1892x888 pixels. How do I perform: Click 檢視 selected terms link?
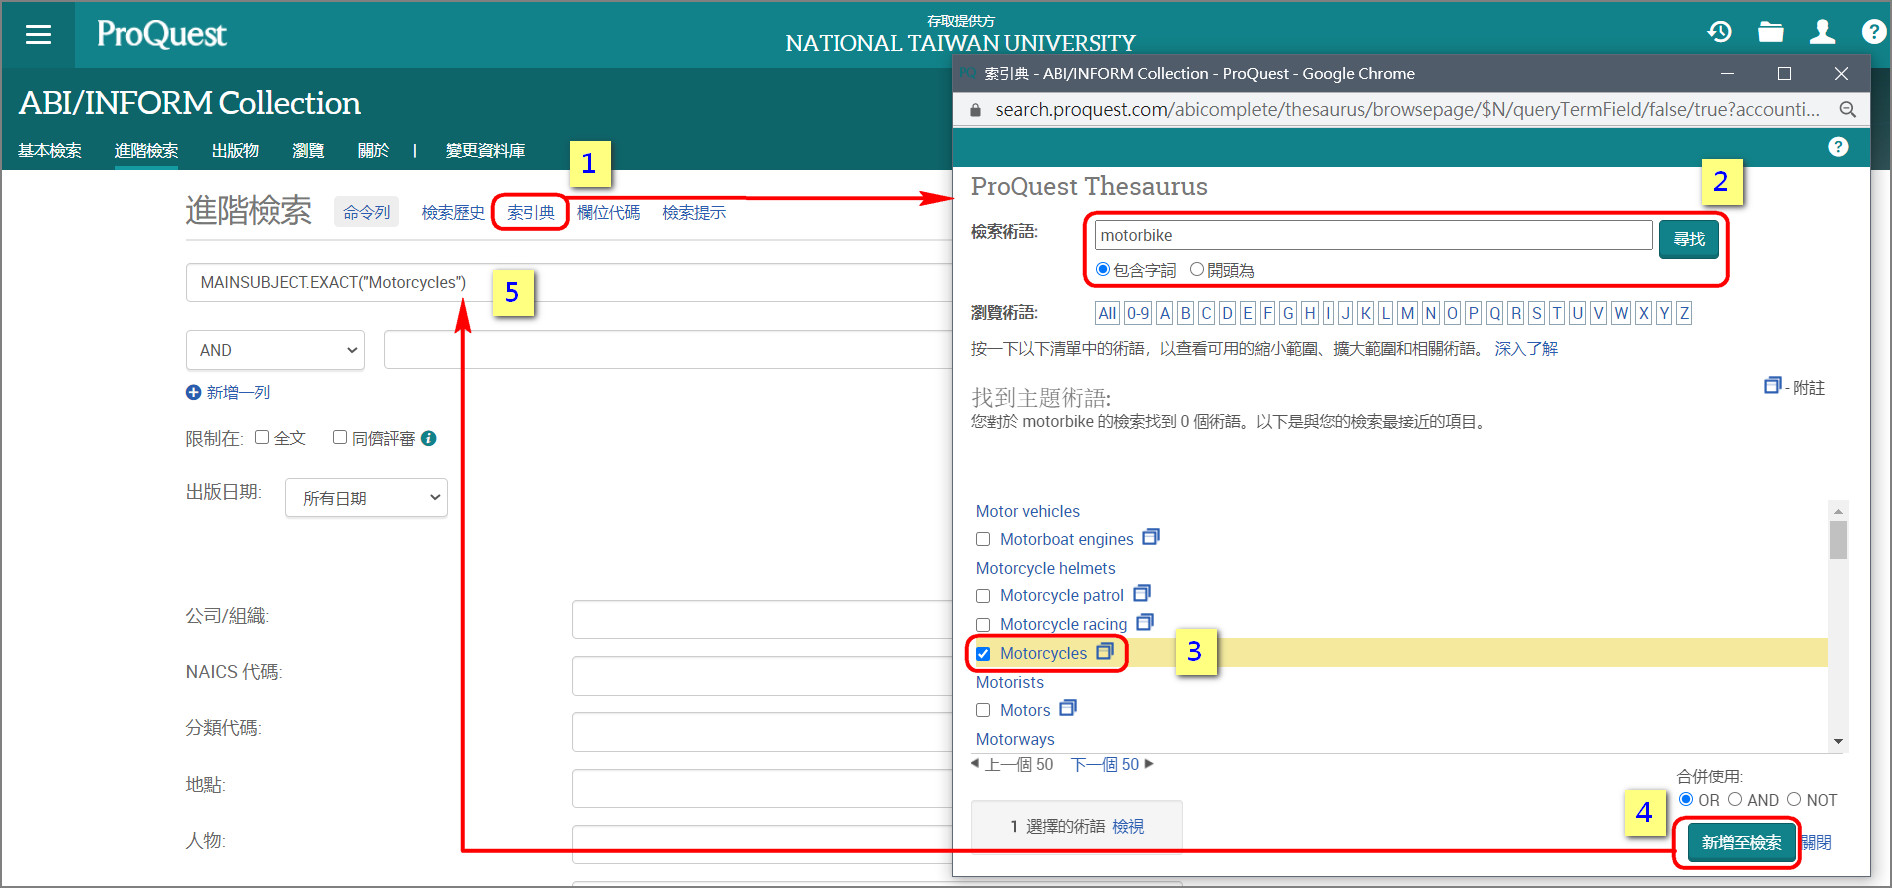point(1128,826)
